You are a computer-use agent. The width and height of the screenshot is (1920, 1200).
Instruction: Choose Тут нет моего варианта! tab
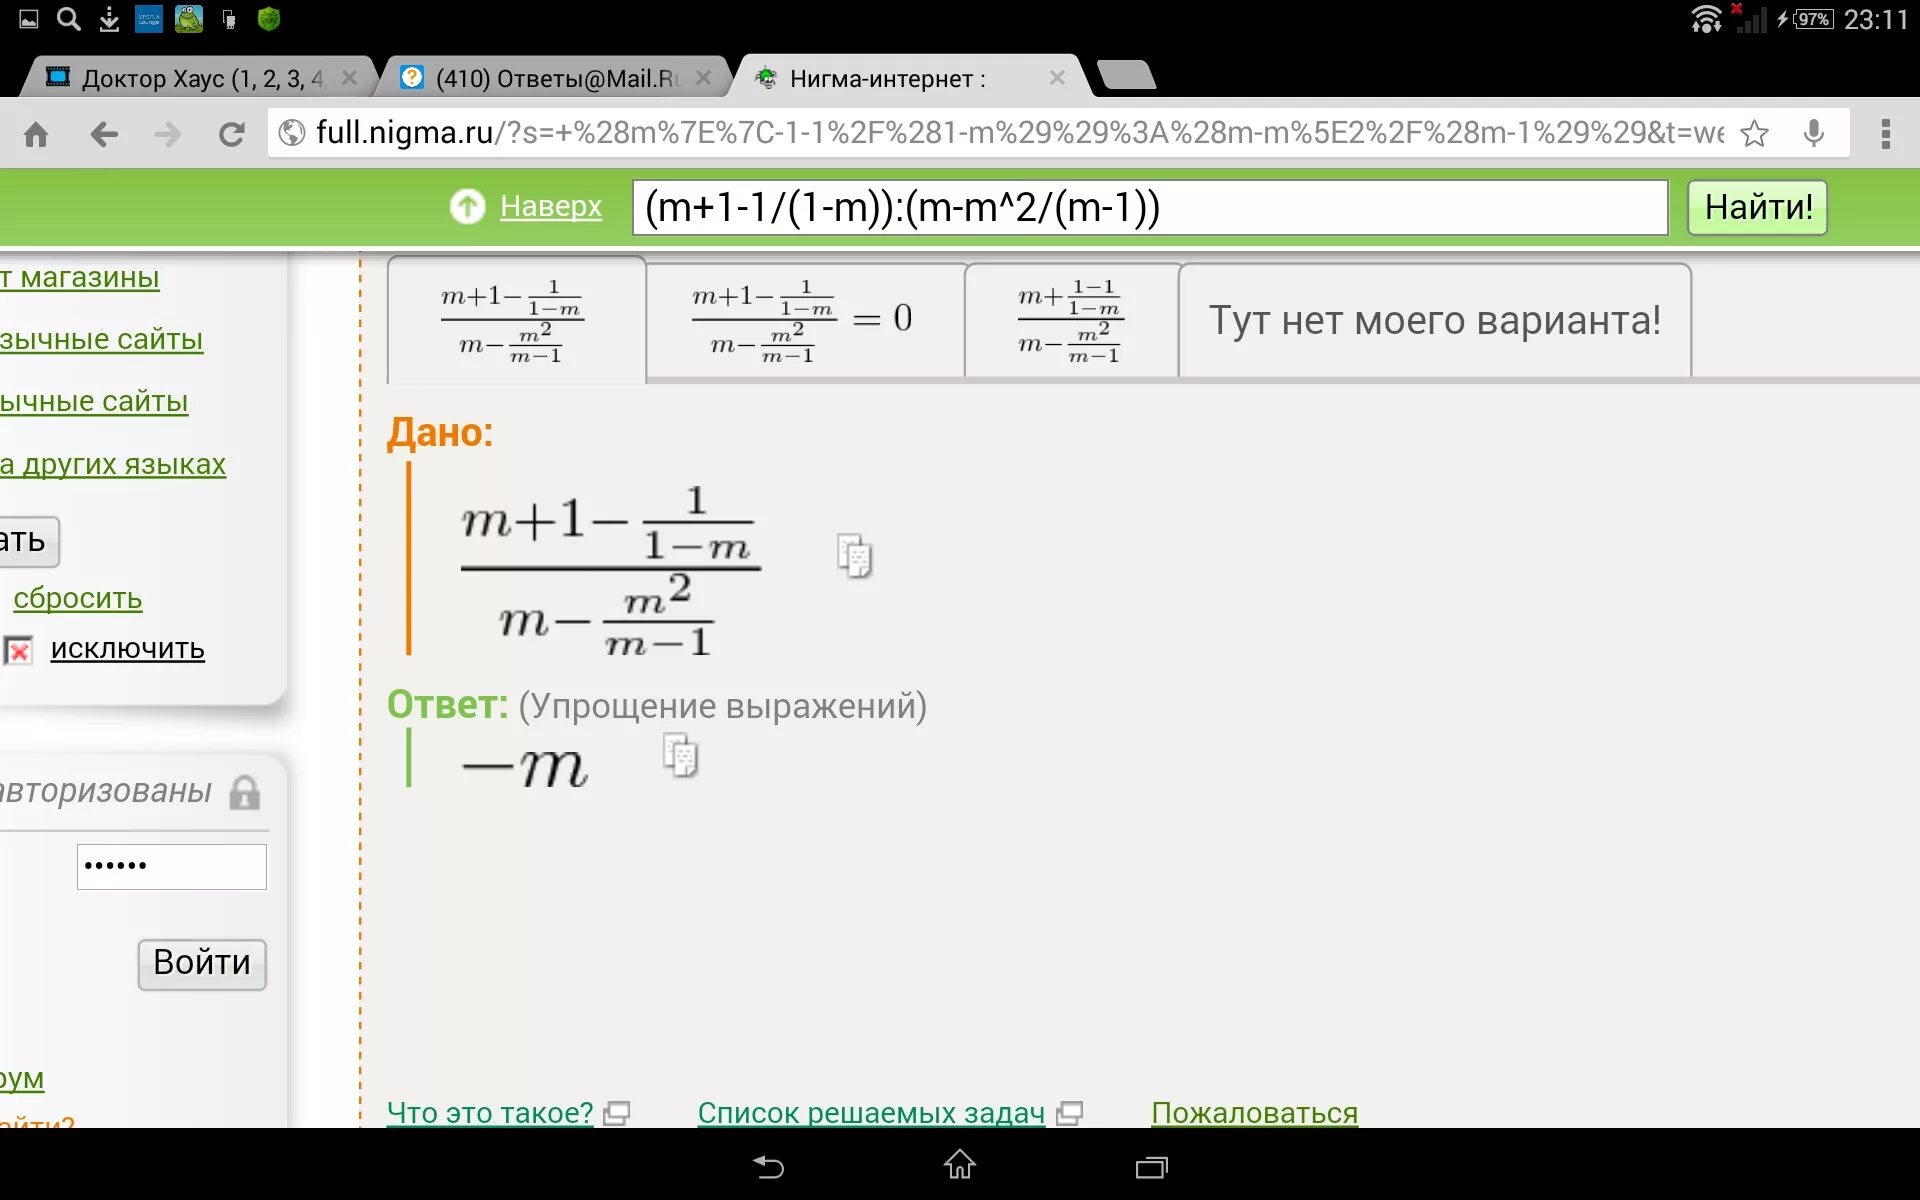(1435, 320)
